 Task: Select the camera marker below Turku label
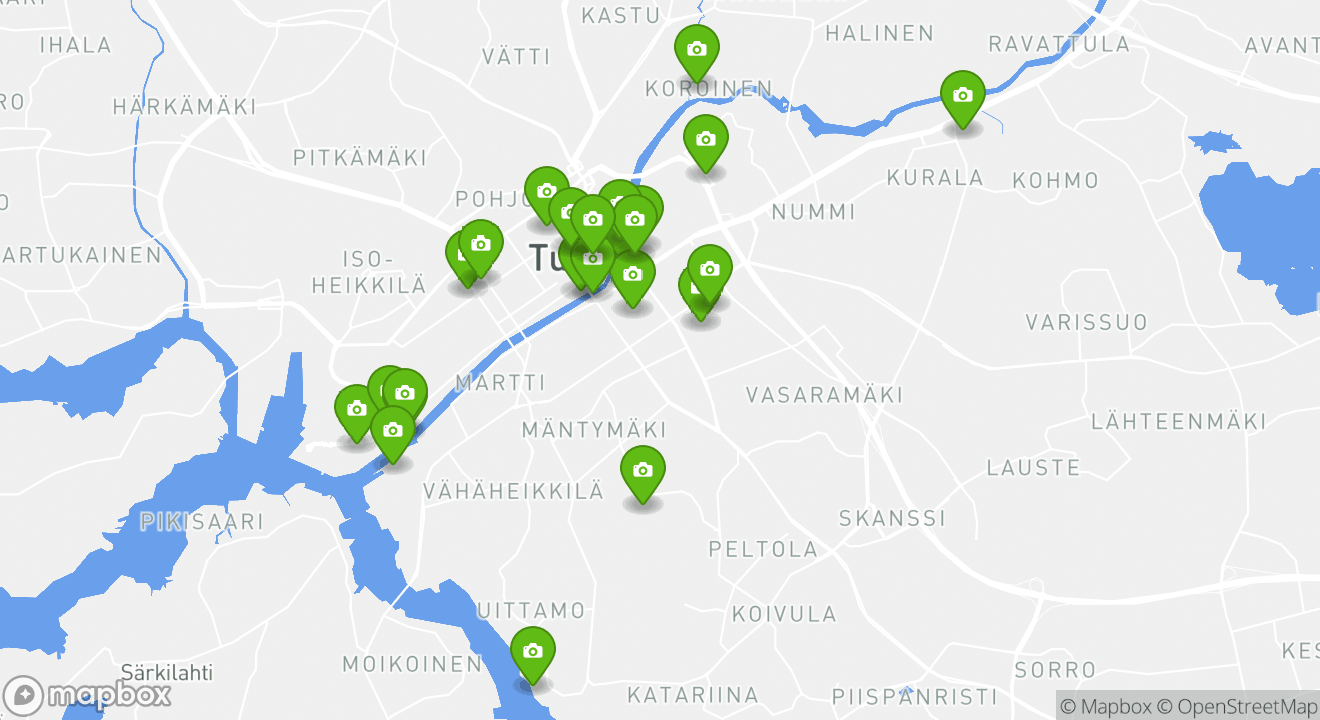coord(592,263)
